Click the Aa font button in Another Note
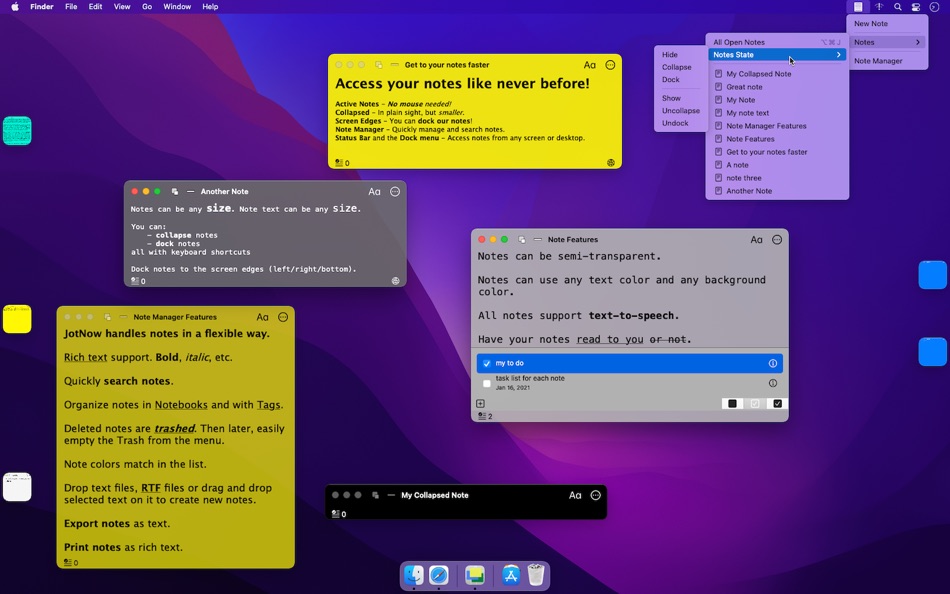950x594 pixels. click(x=374, y=192)
